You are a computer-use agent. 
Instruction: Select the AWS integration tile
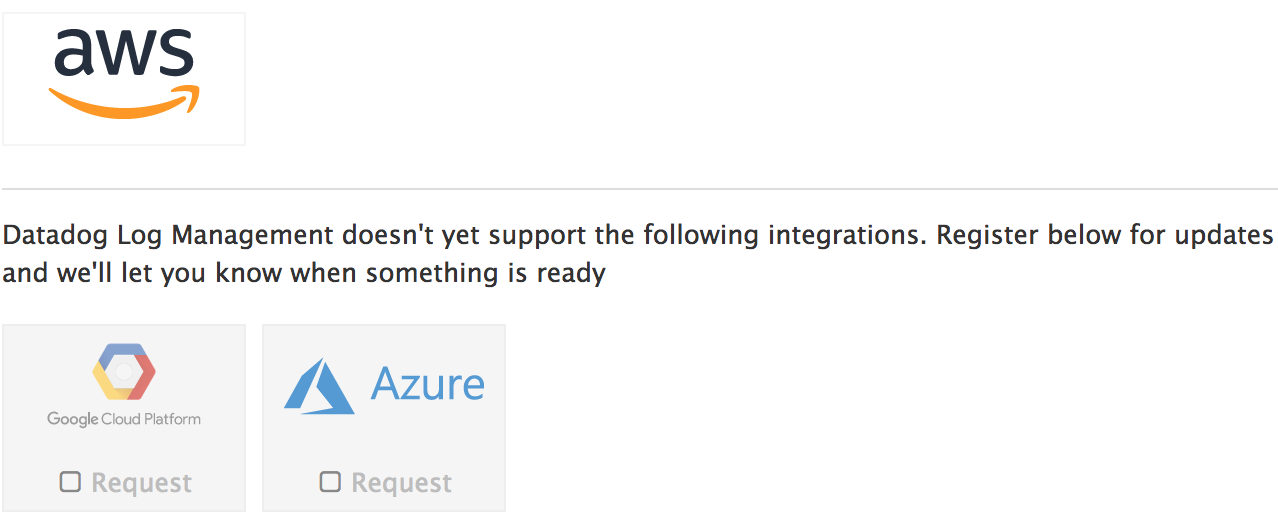coord(124,79)
